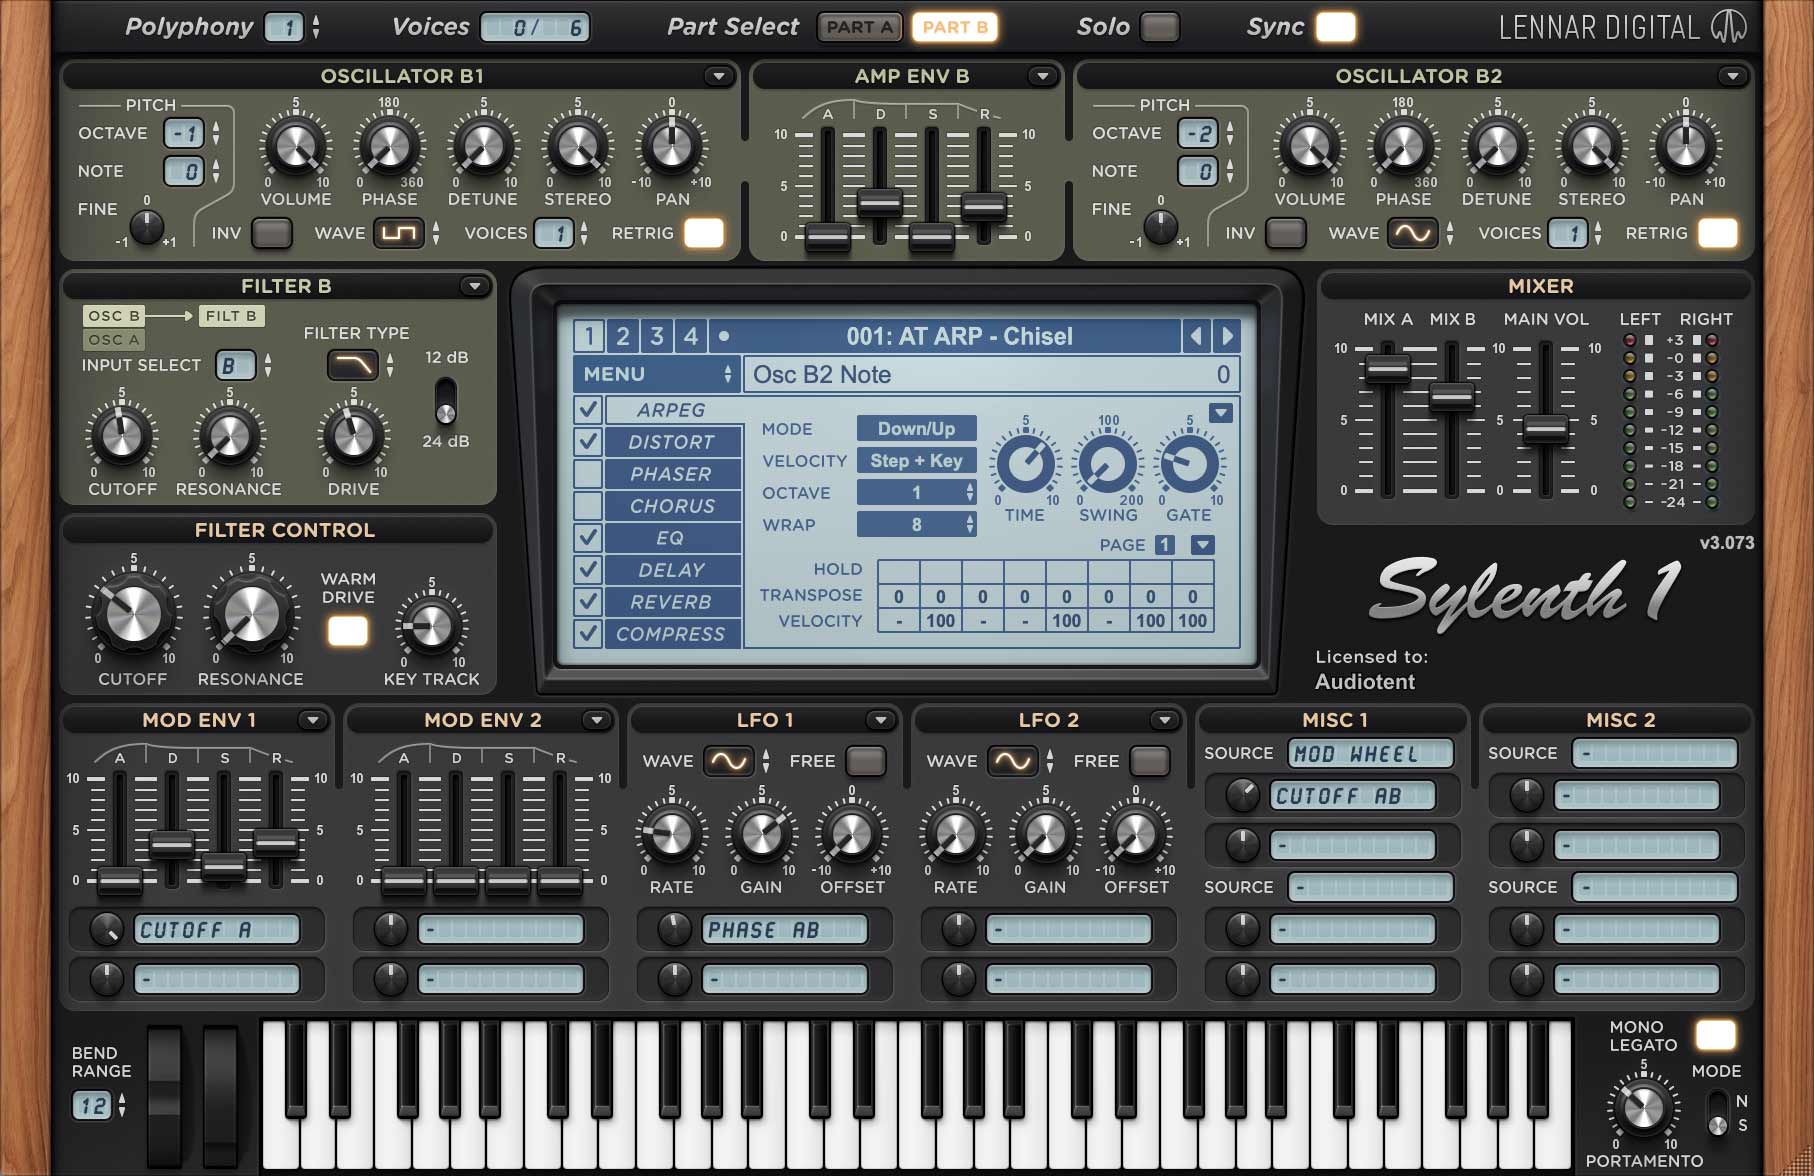The height and width of the screenshot is (1176, 1814).
Task: Expand the Mod Env 1 dropdown
Action: point(312,720)
